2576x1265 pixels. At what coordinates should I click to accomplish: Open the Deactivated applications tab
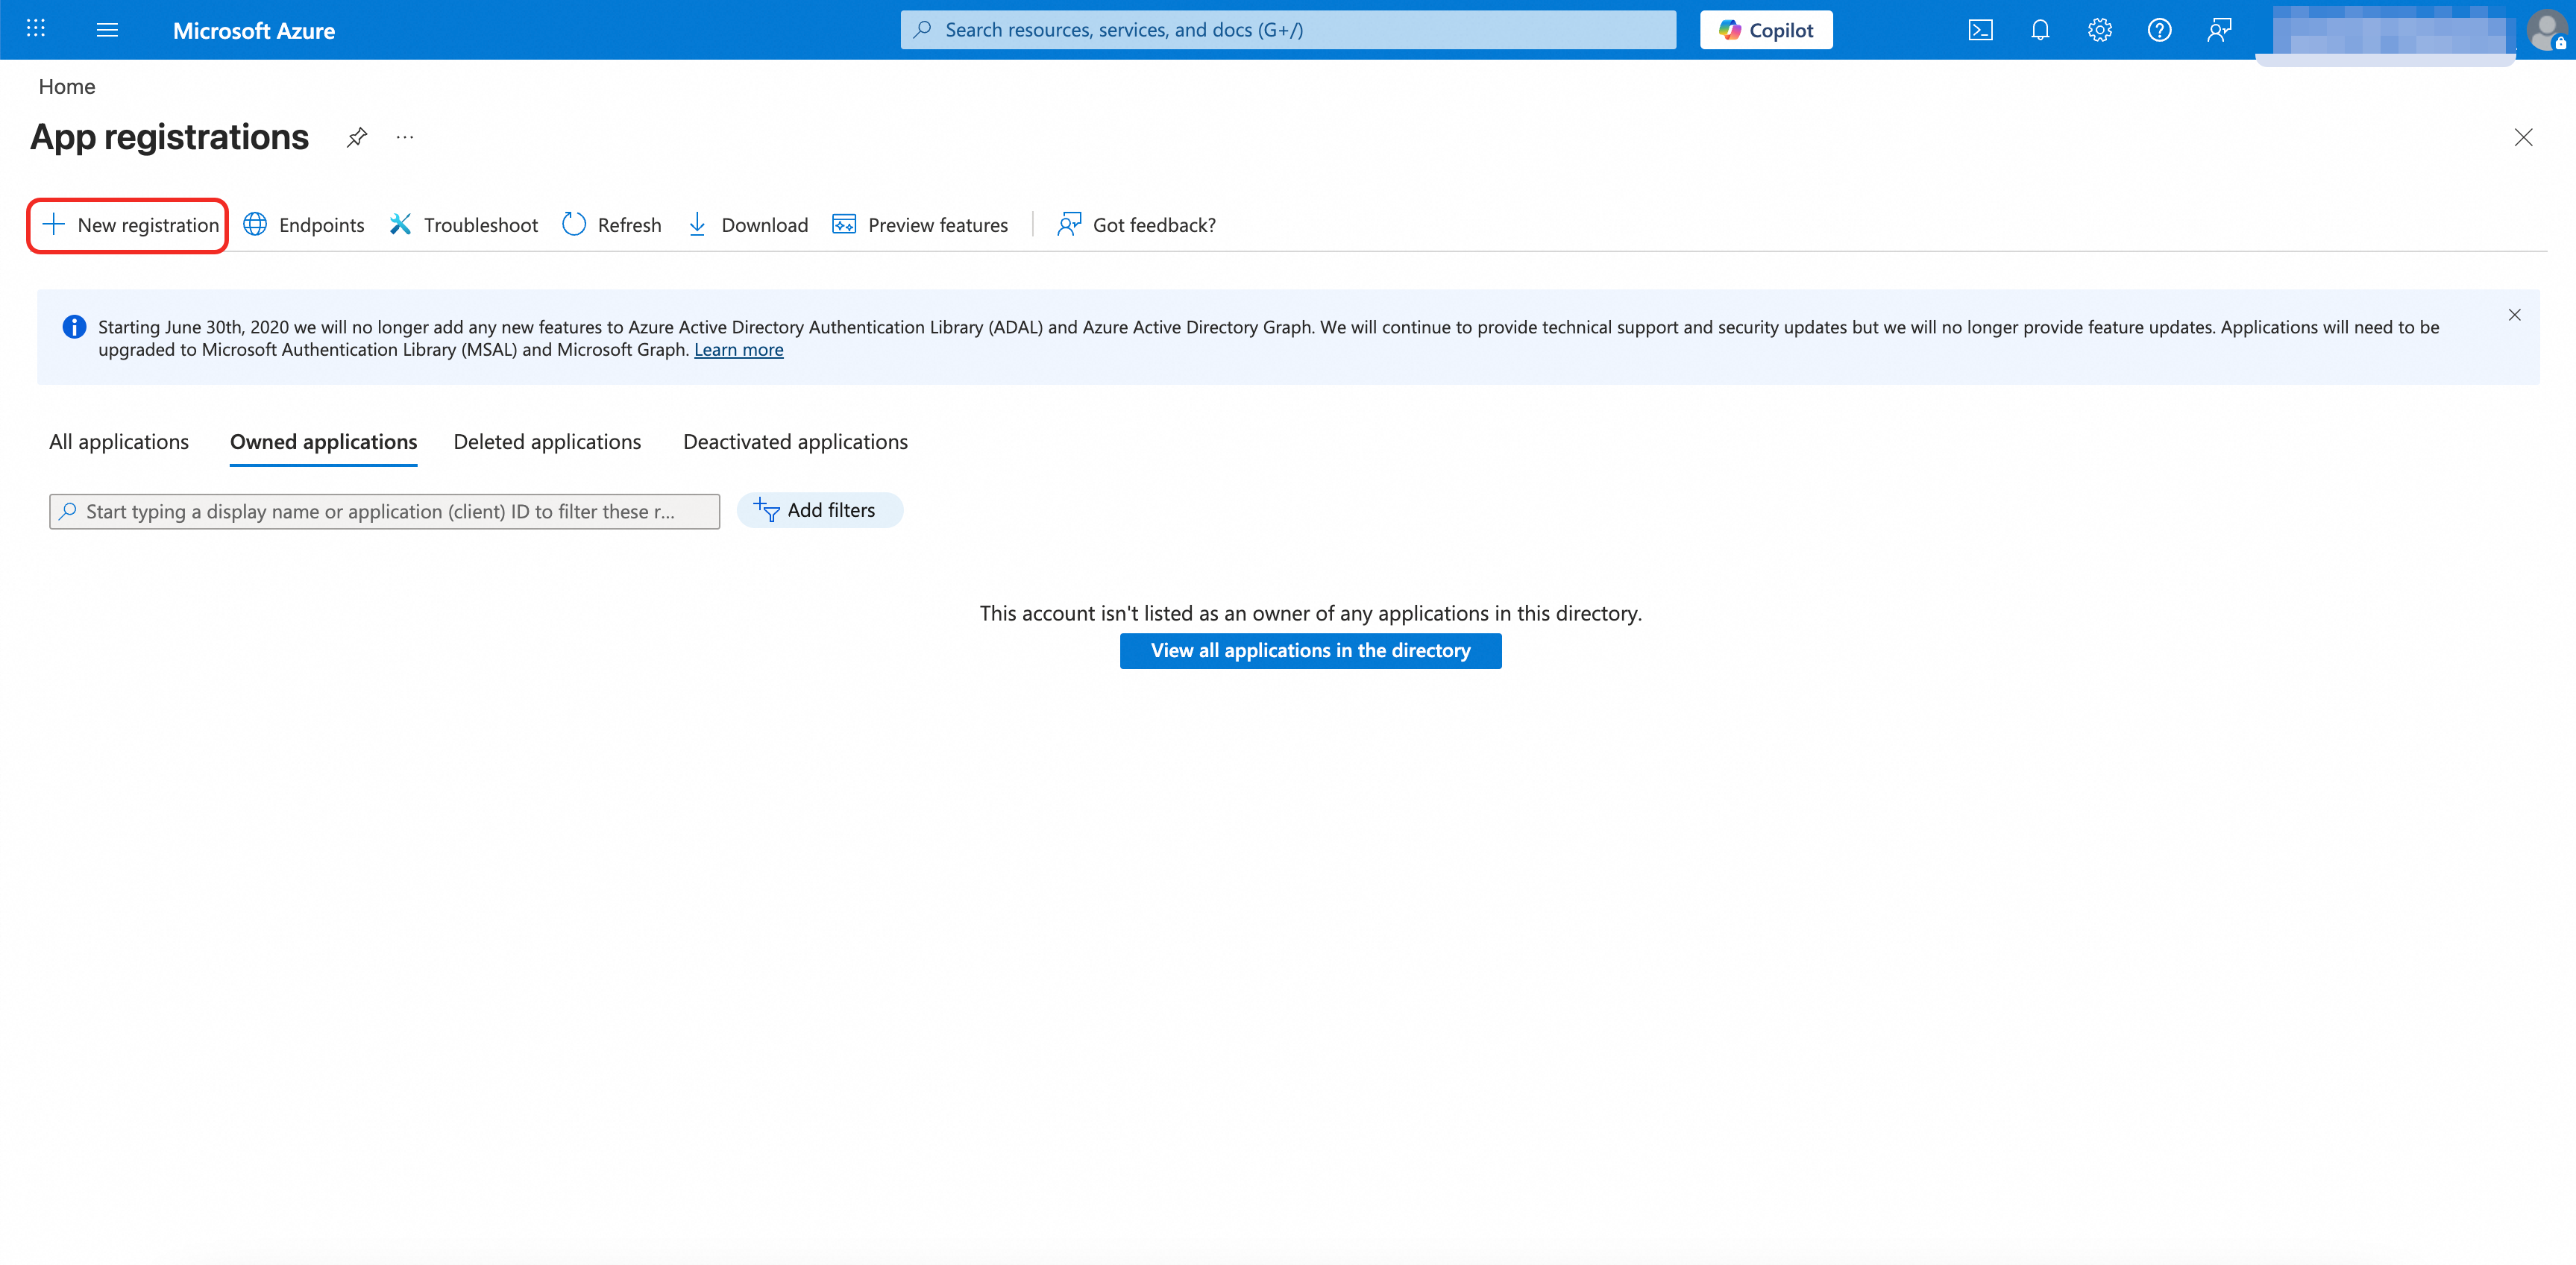(795, 442)
